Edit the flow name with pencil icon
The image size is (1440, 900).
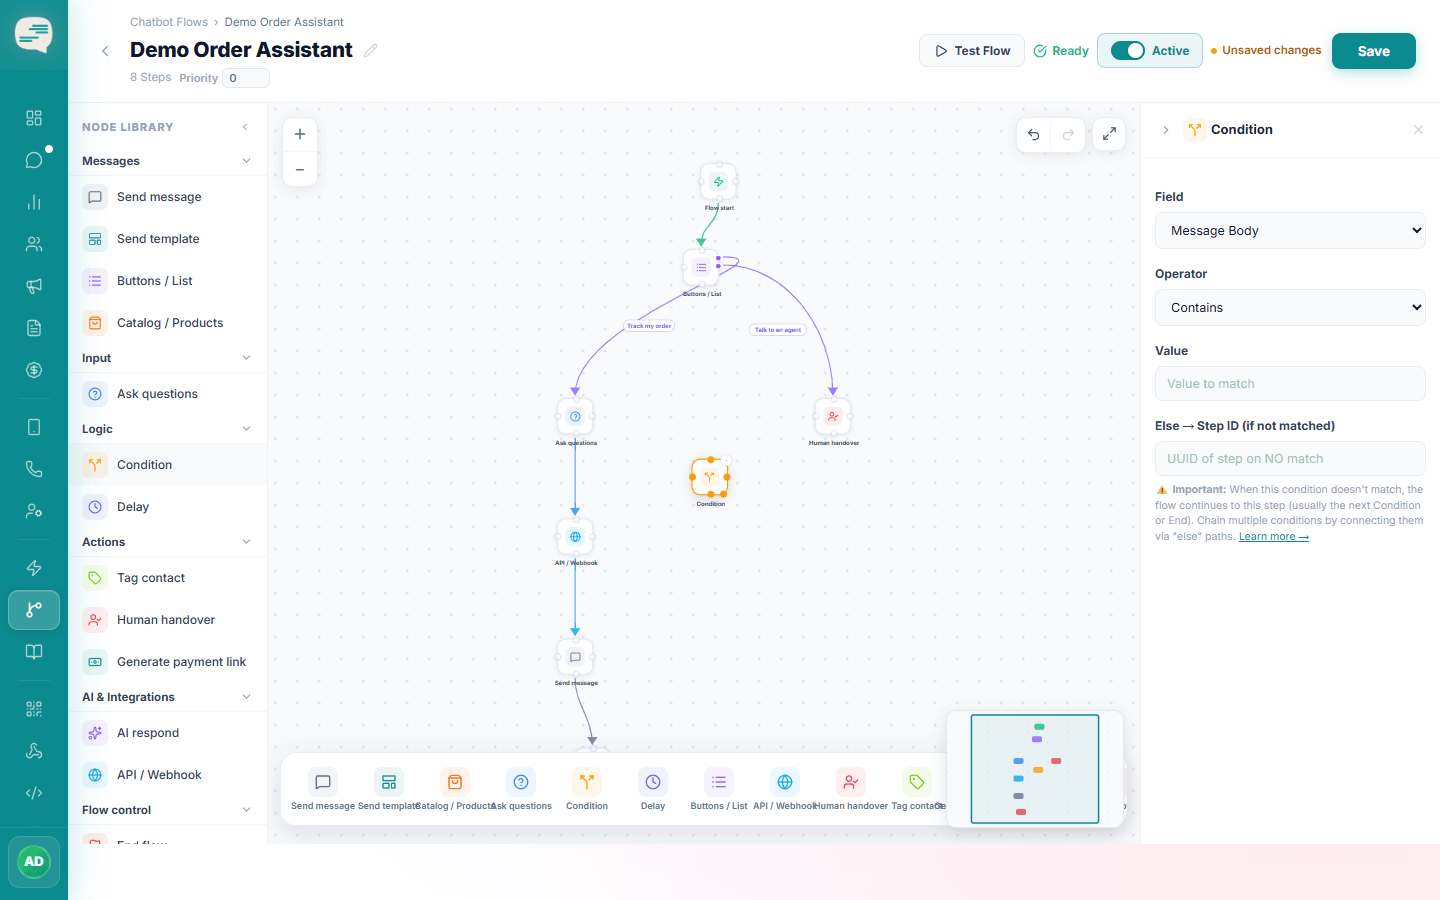pos(371,50)
